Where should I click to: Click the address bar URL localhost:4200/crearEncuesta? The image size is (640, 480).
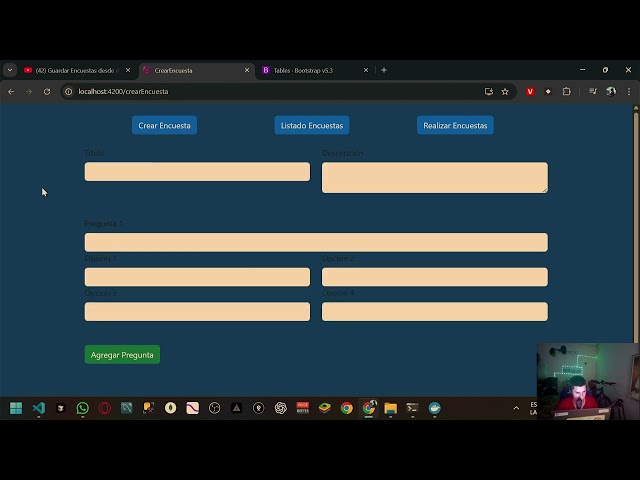click(123, 92)
